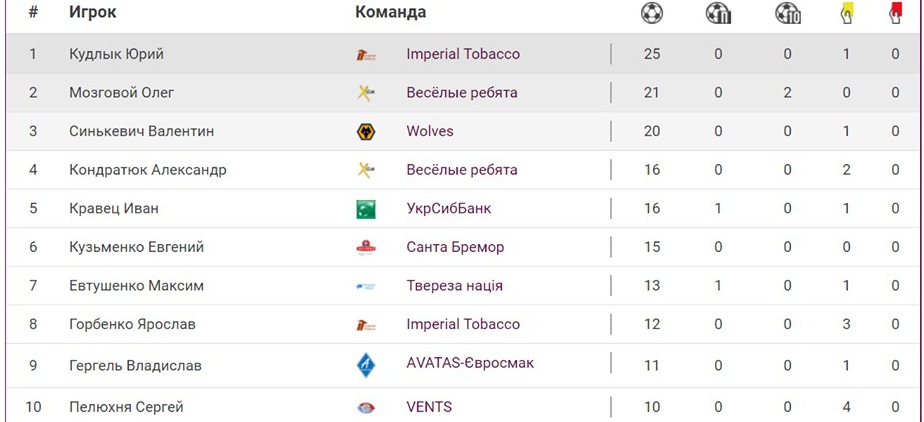Click the Твереза нація team logo

click(366, 286)
